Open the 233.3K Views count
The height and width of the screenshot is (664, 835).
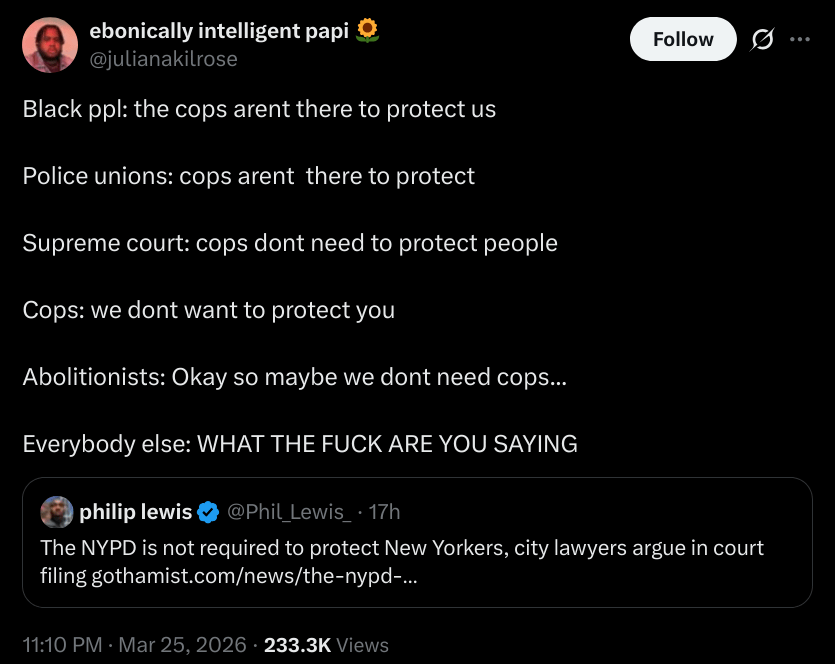click(326, 645)
